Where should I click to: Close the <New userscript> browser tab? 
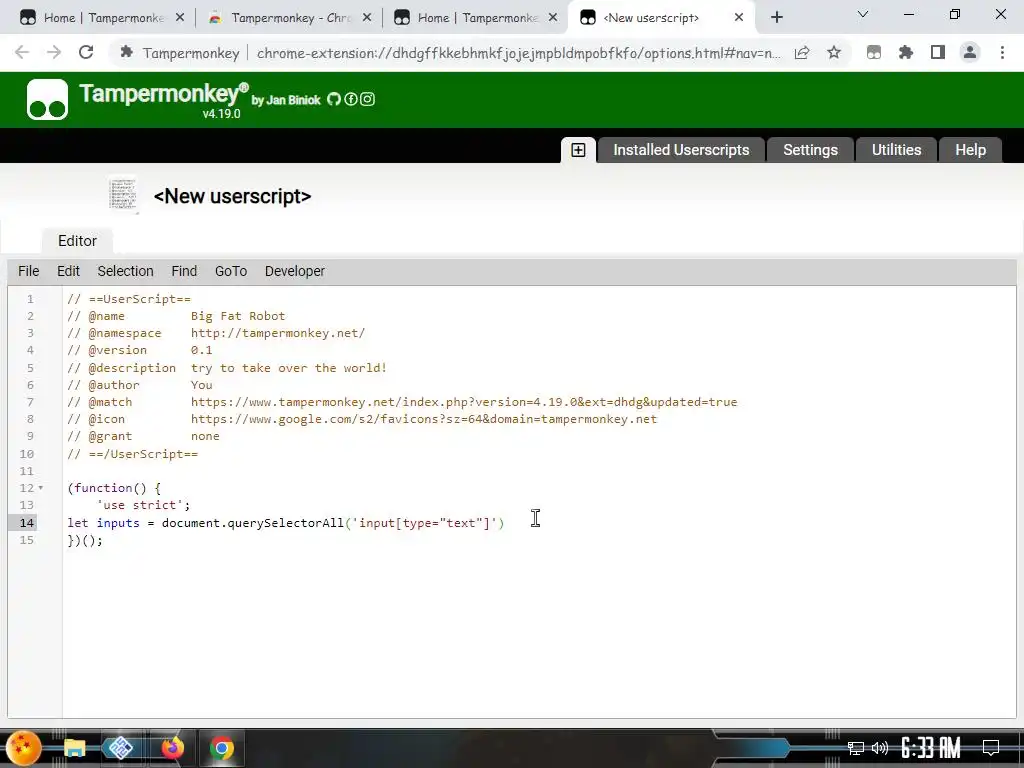pyautogui.click(x=739, y=18)
